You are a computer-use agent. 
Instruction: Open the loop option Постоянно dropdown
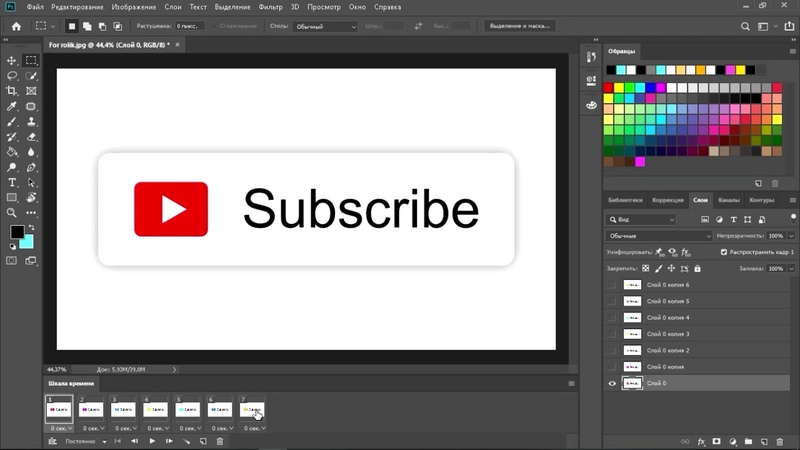tap(86, 441)
